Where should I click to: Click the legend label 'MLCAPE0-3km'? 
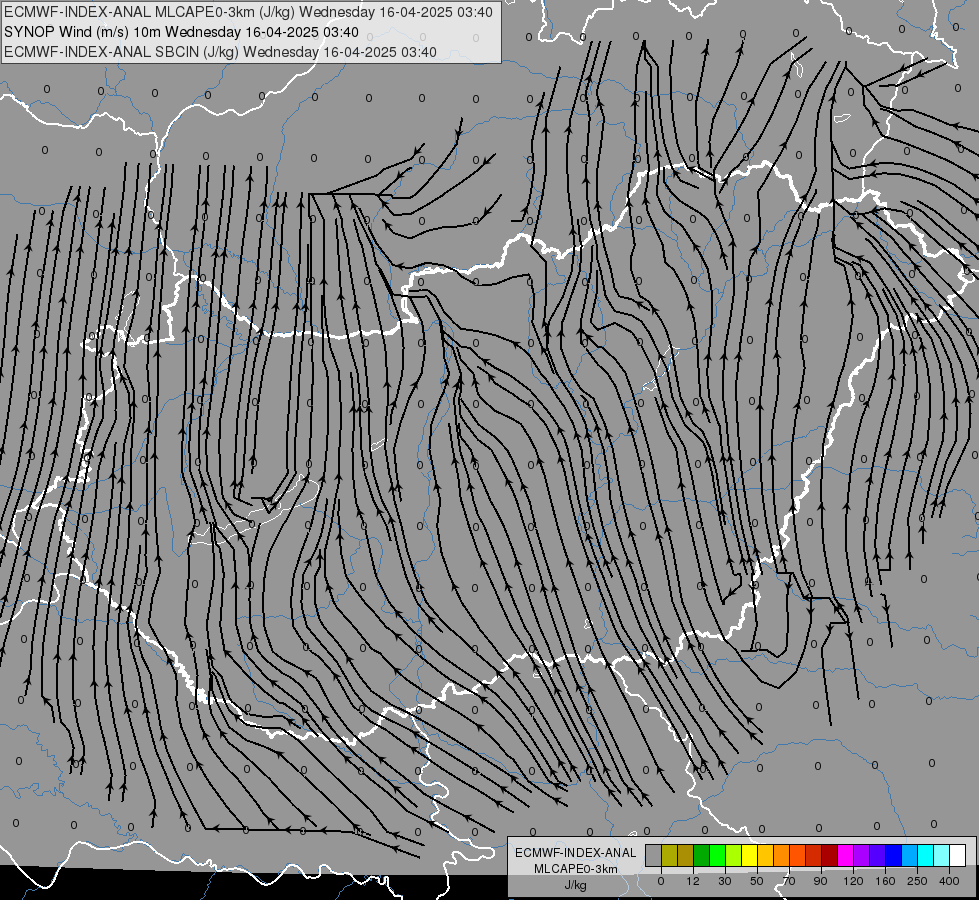point(576,869)
